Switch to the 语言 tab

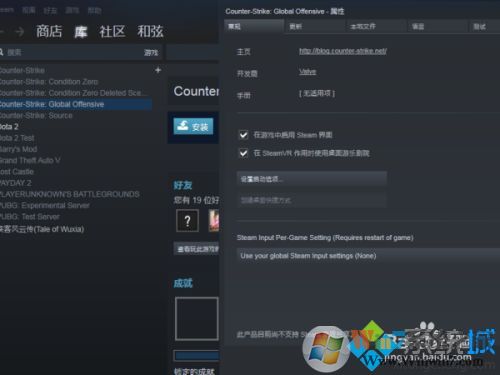(437, 26)
